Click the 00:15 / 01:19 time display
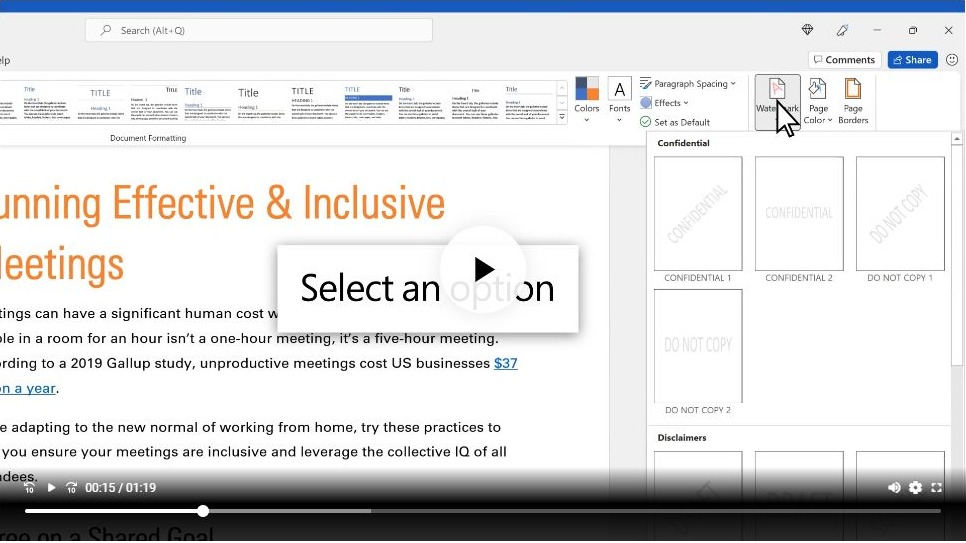The height and width of the screenshot is (543, 966). coord(120,488)
